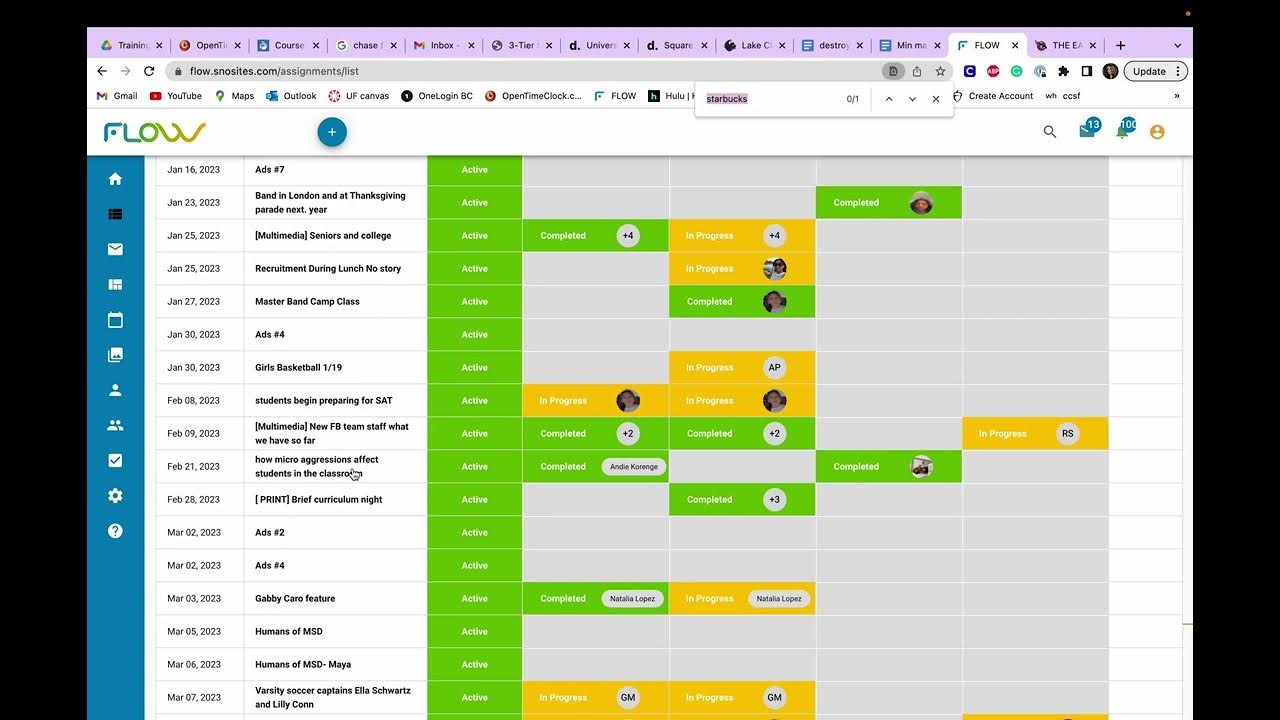Open the Gabby Caro feature assignment

tap(295, 599)
